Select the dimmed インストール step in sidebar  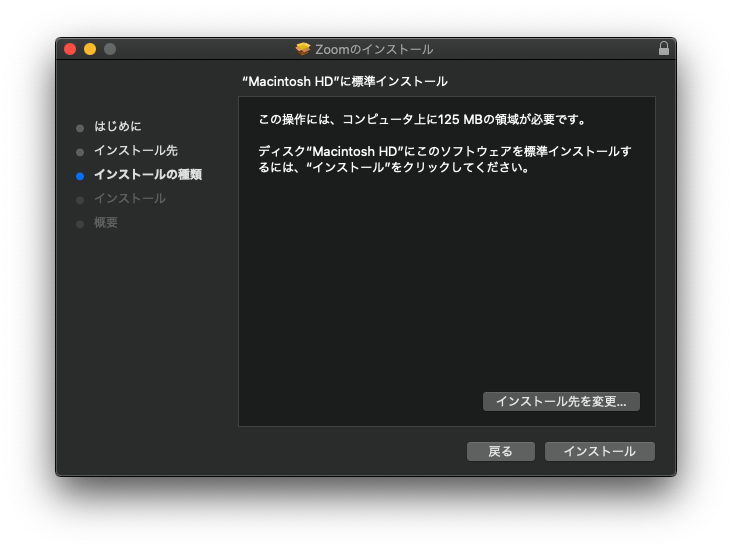[x=130, y=199]
